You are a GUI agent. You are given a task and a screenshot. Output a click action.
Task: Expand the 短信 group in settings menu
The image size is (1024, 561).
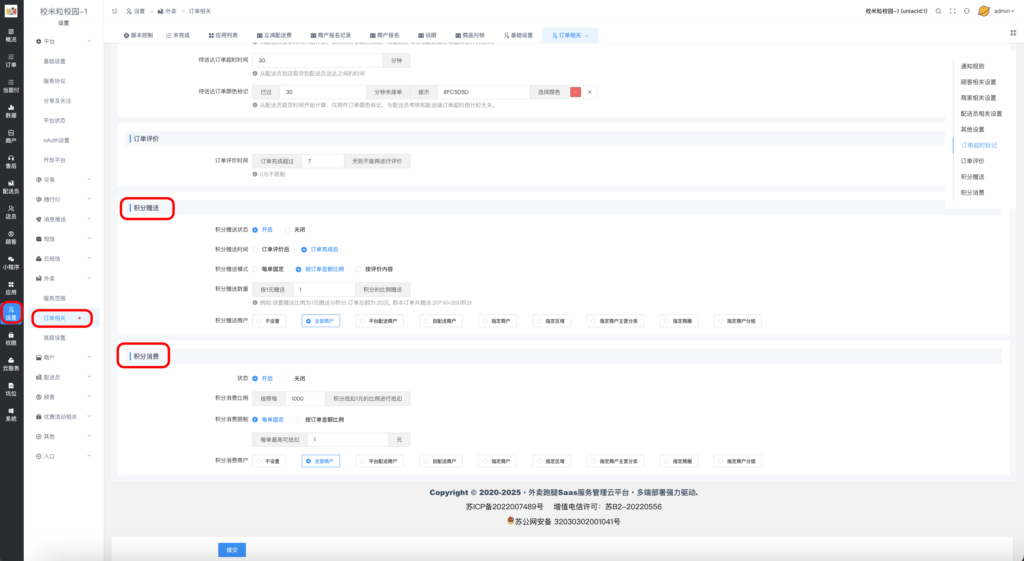tap(63, 239)
